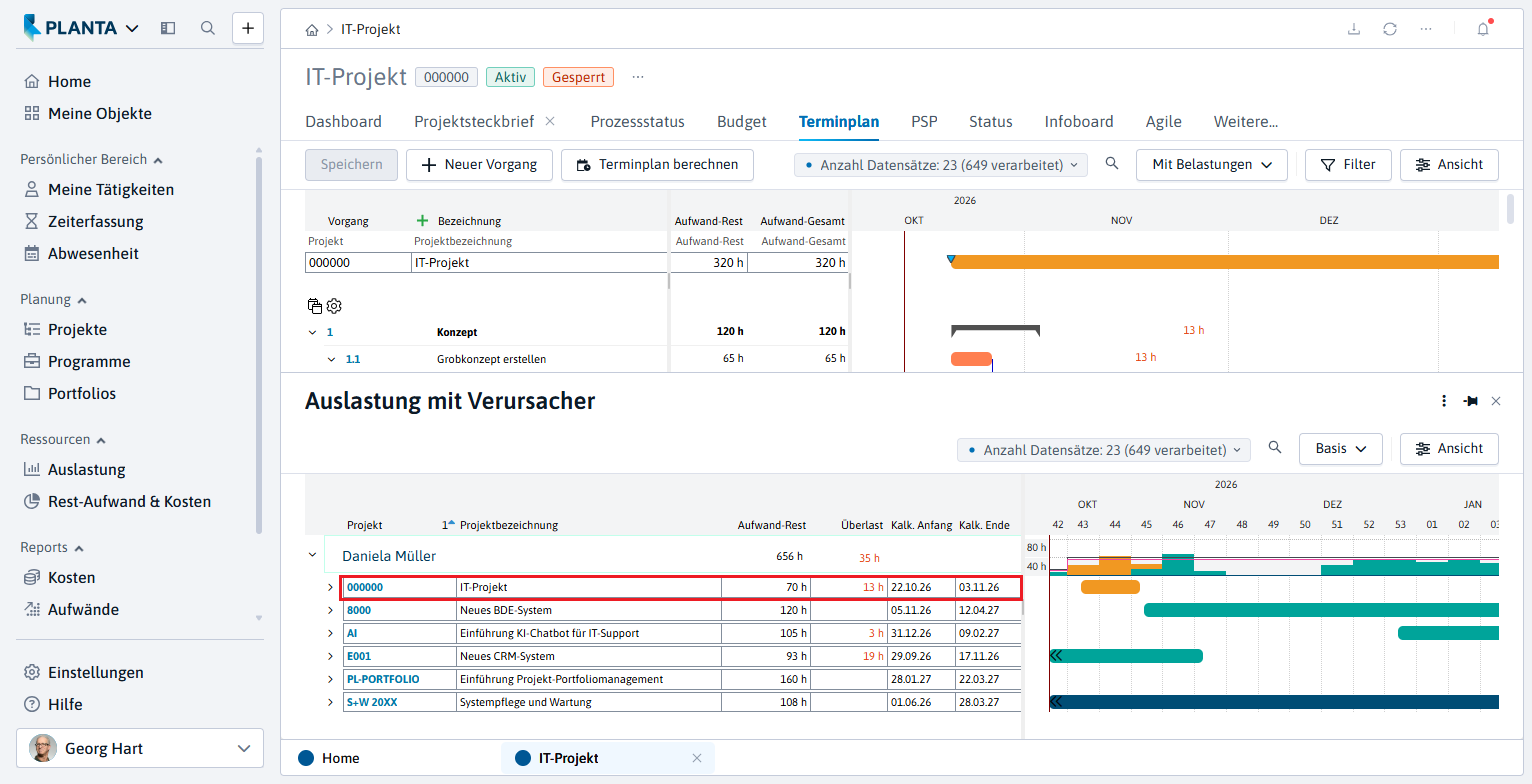
Task: Go to home breadcrumb icon
Action: [313, 30]
